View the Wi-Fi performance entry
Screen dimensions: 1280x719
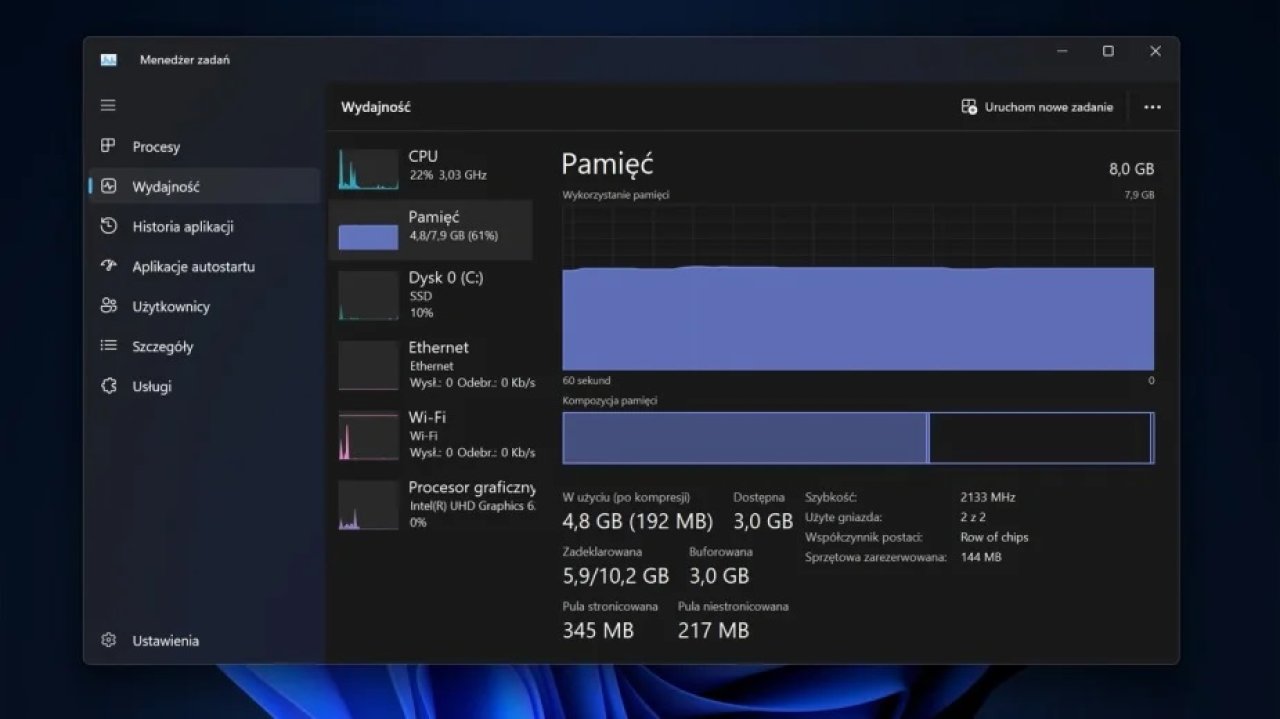tap(431, 434)
